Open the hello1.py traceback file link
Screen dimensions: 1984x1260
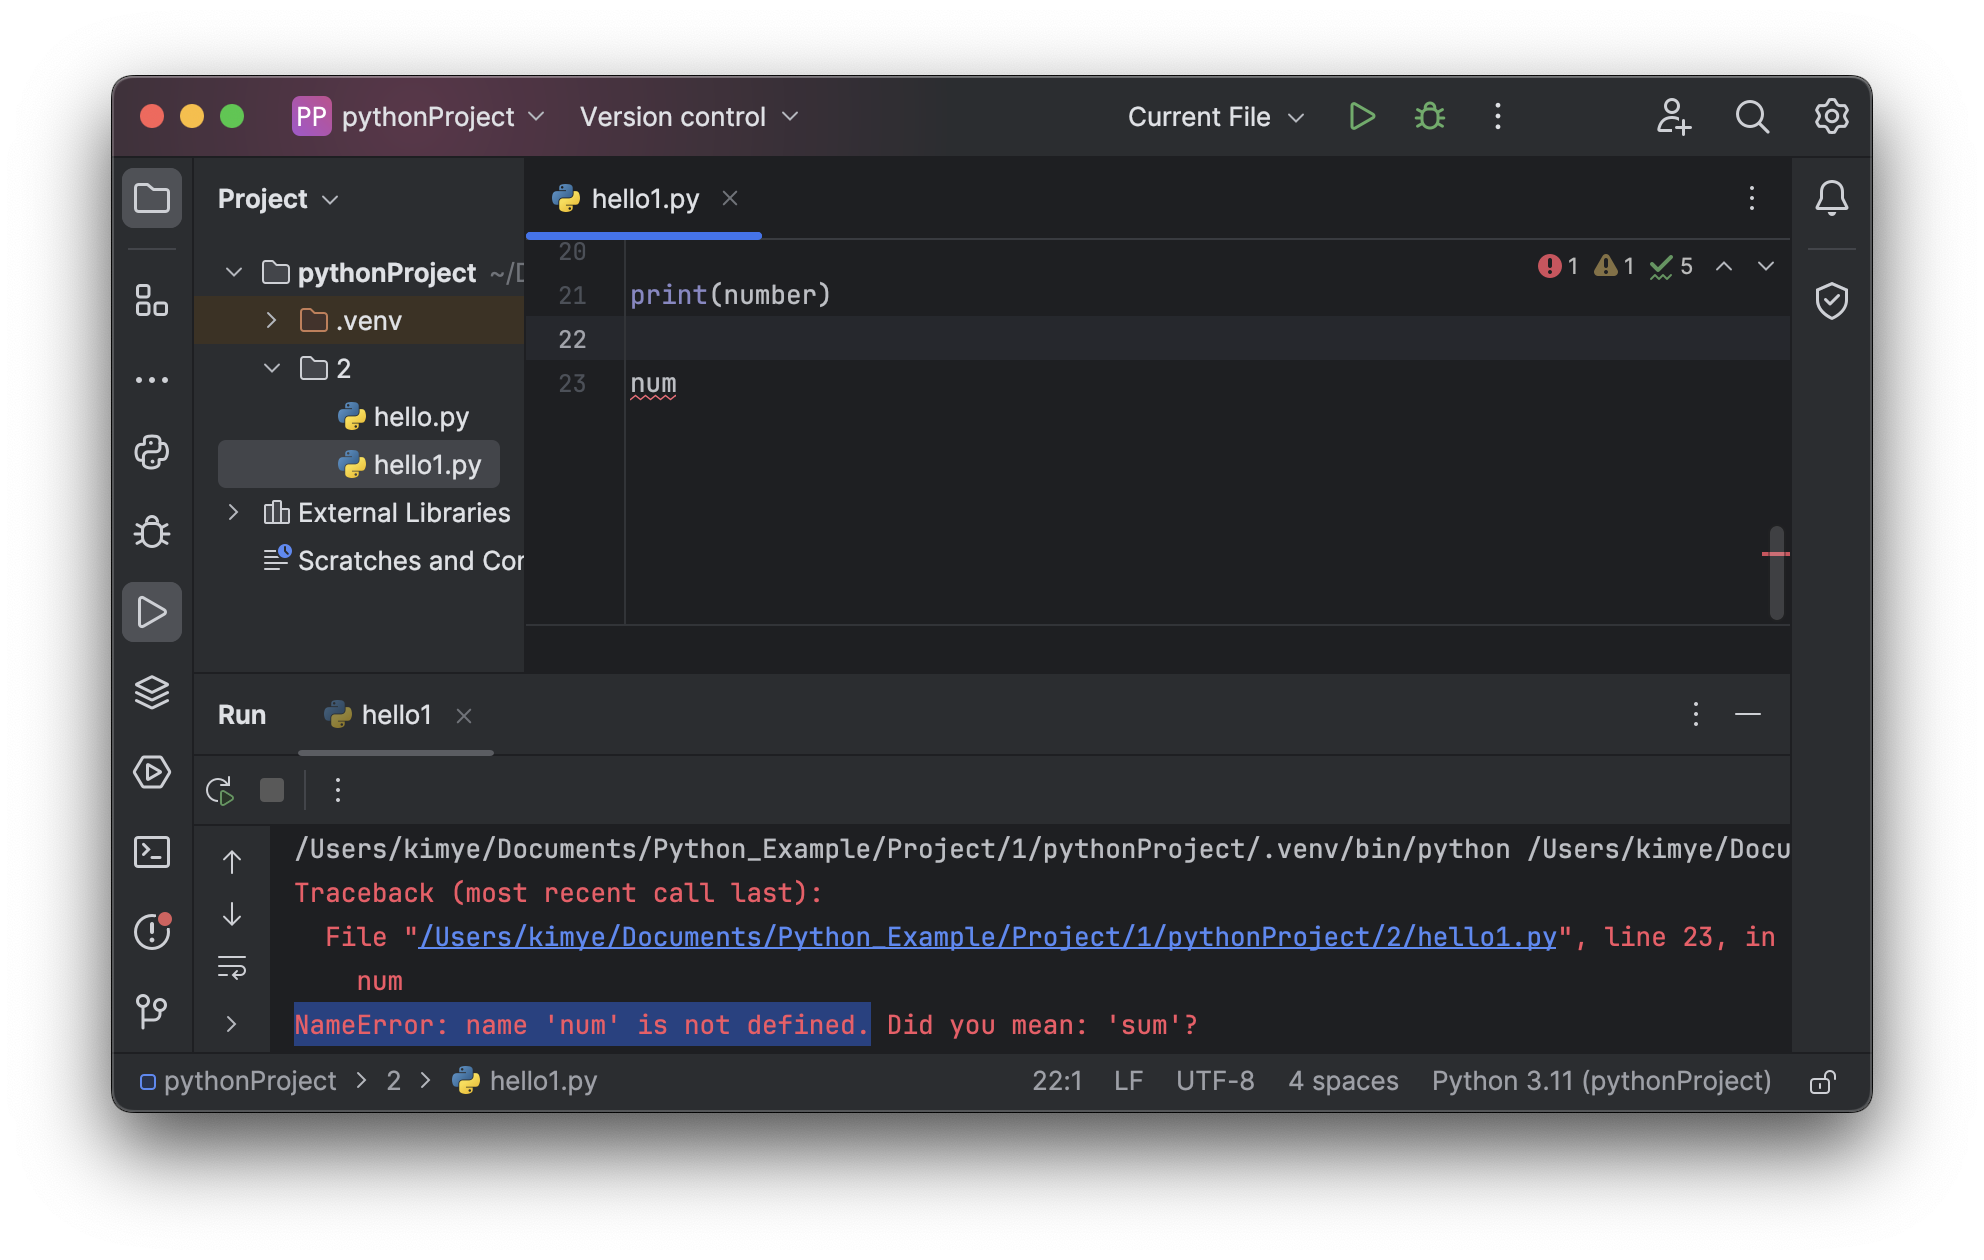coord(987,937)
